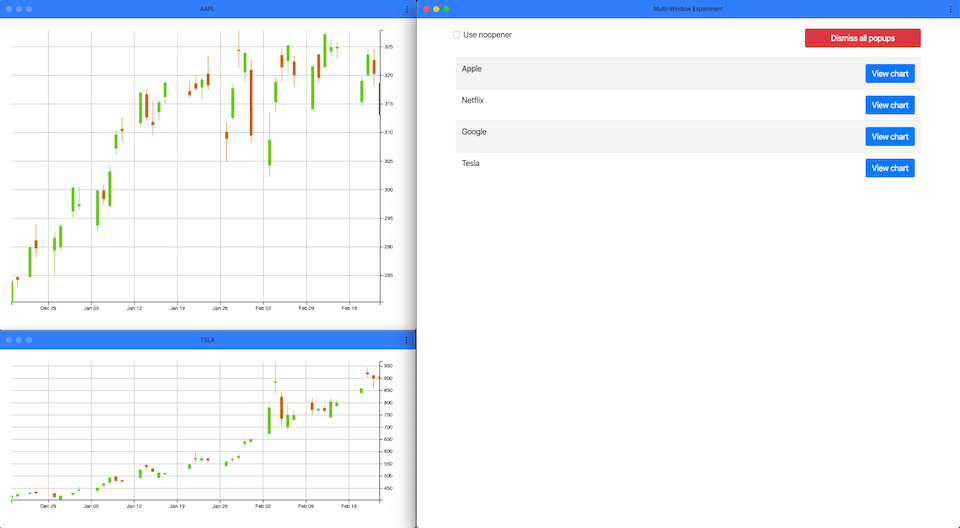Launch the Tesla chart via View chart
The width and height of the screenshot is (960, 528).
coord(889,168)
